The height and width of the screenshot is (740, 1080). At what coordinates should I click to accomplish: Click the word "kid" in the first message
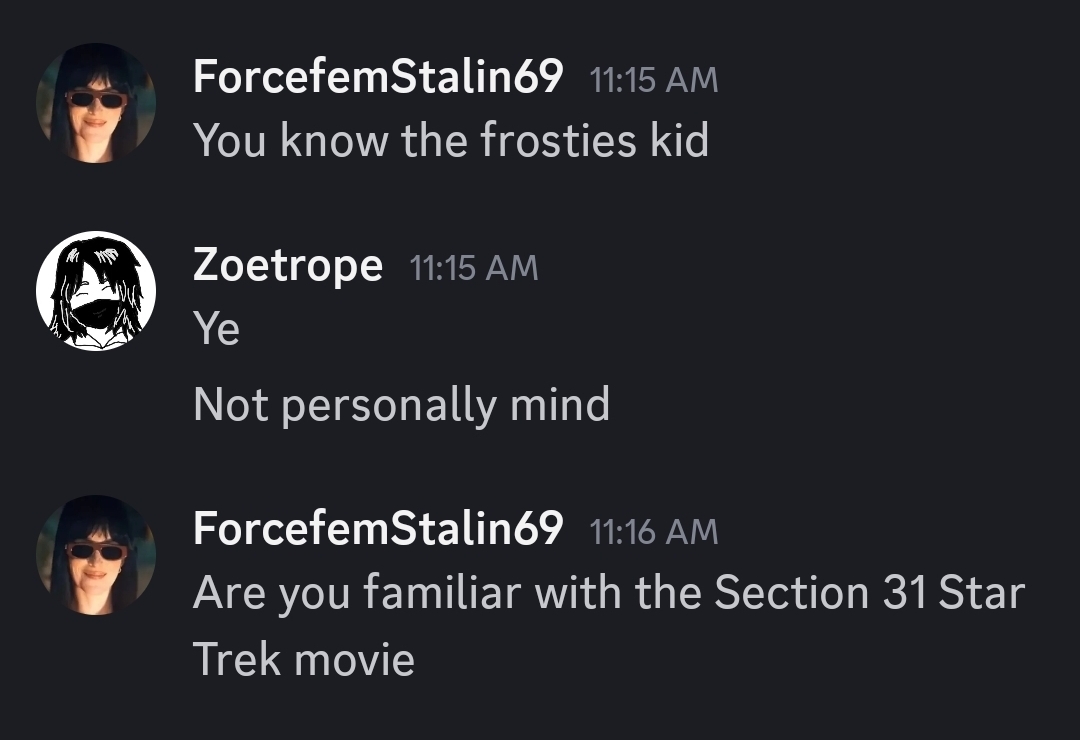tap(679, 141)
